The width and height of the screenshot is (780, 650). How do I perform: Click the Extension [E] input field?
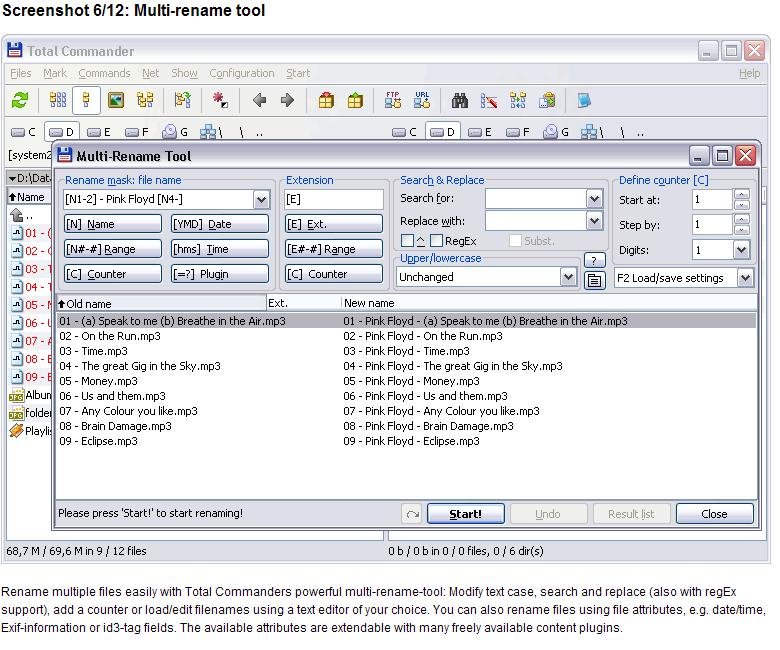point(334,200)
